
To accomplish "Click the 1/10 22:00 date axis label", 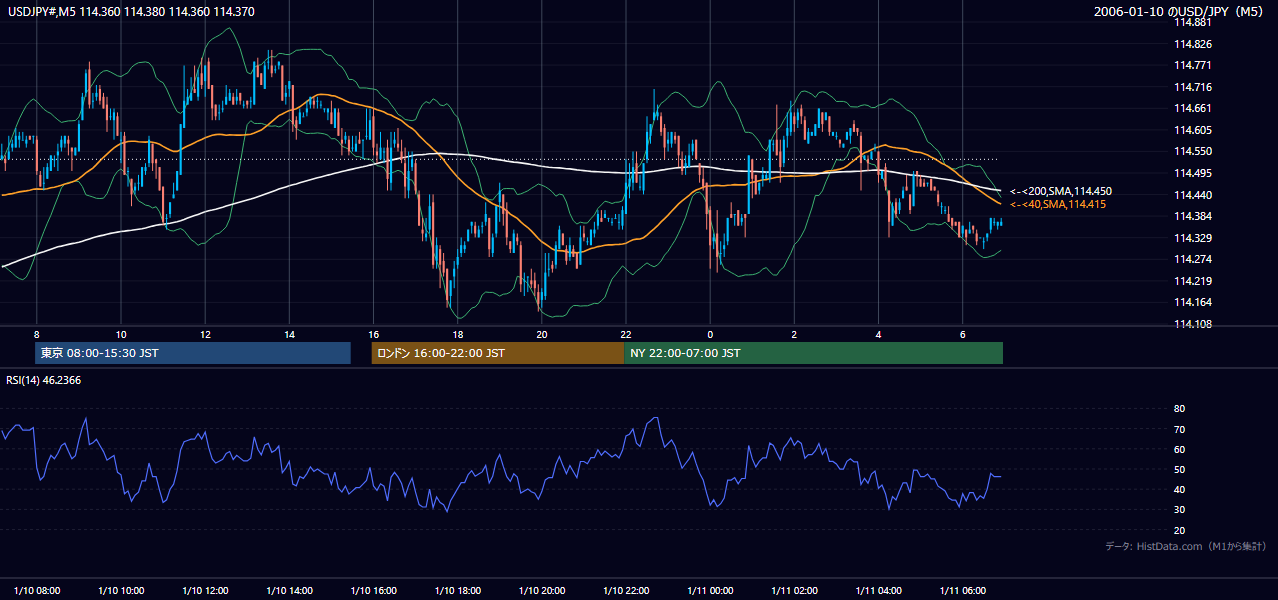I will point(626,591).
